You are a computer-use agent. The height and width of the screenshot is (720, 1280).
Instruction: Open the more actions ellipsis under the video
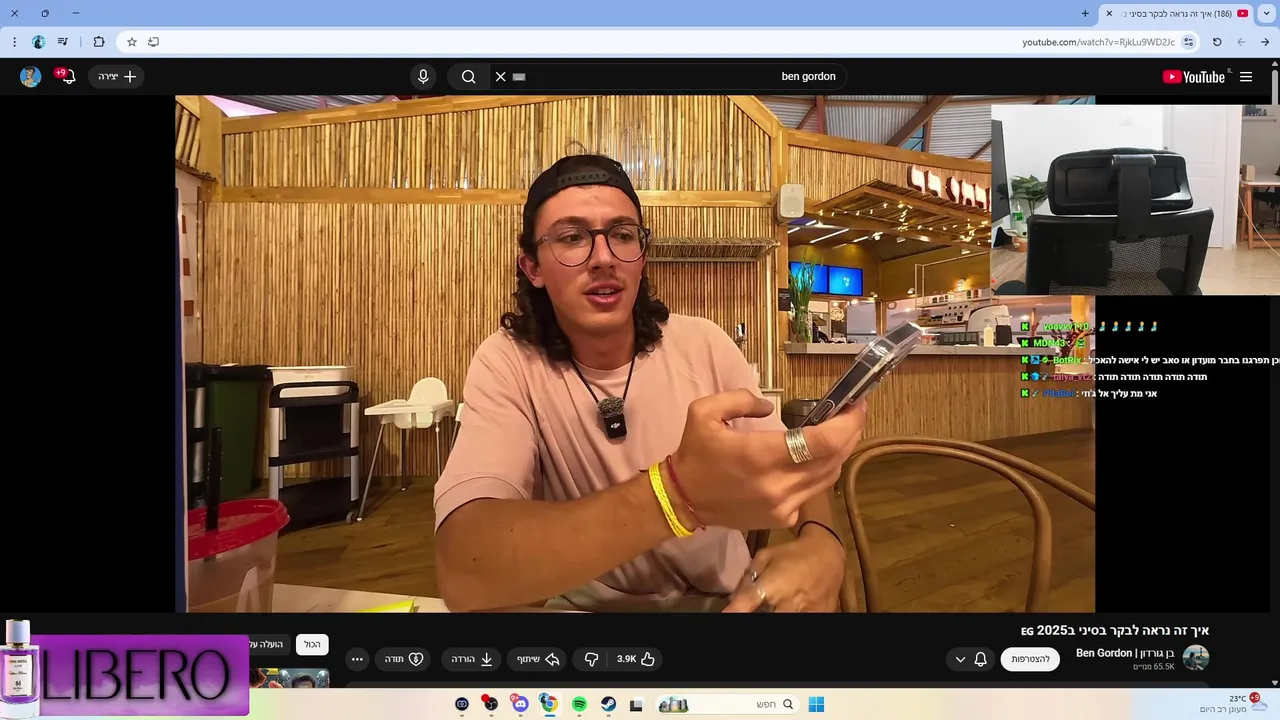pyautogui.click(x=357, y=659)
